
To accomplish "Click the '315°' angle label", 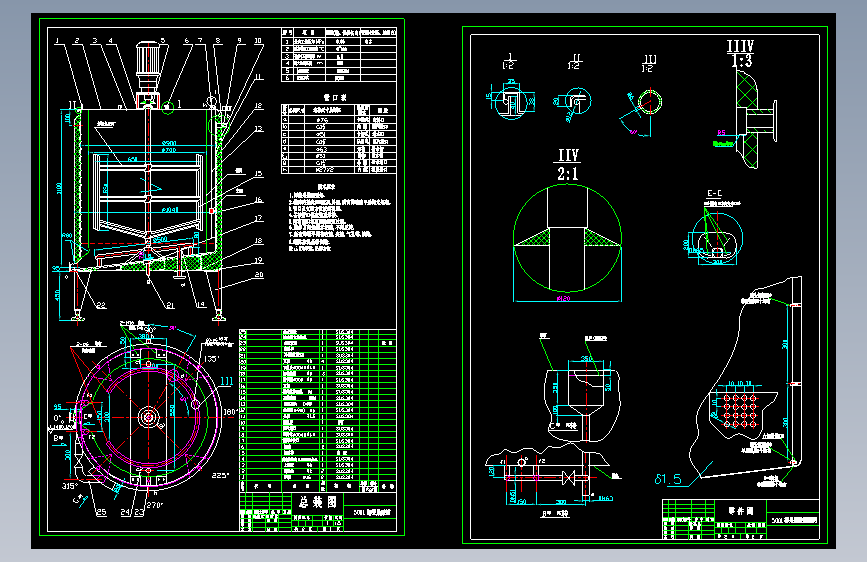I will pos(70,486).
